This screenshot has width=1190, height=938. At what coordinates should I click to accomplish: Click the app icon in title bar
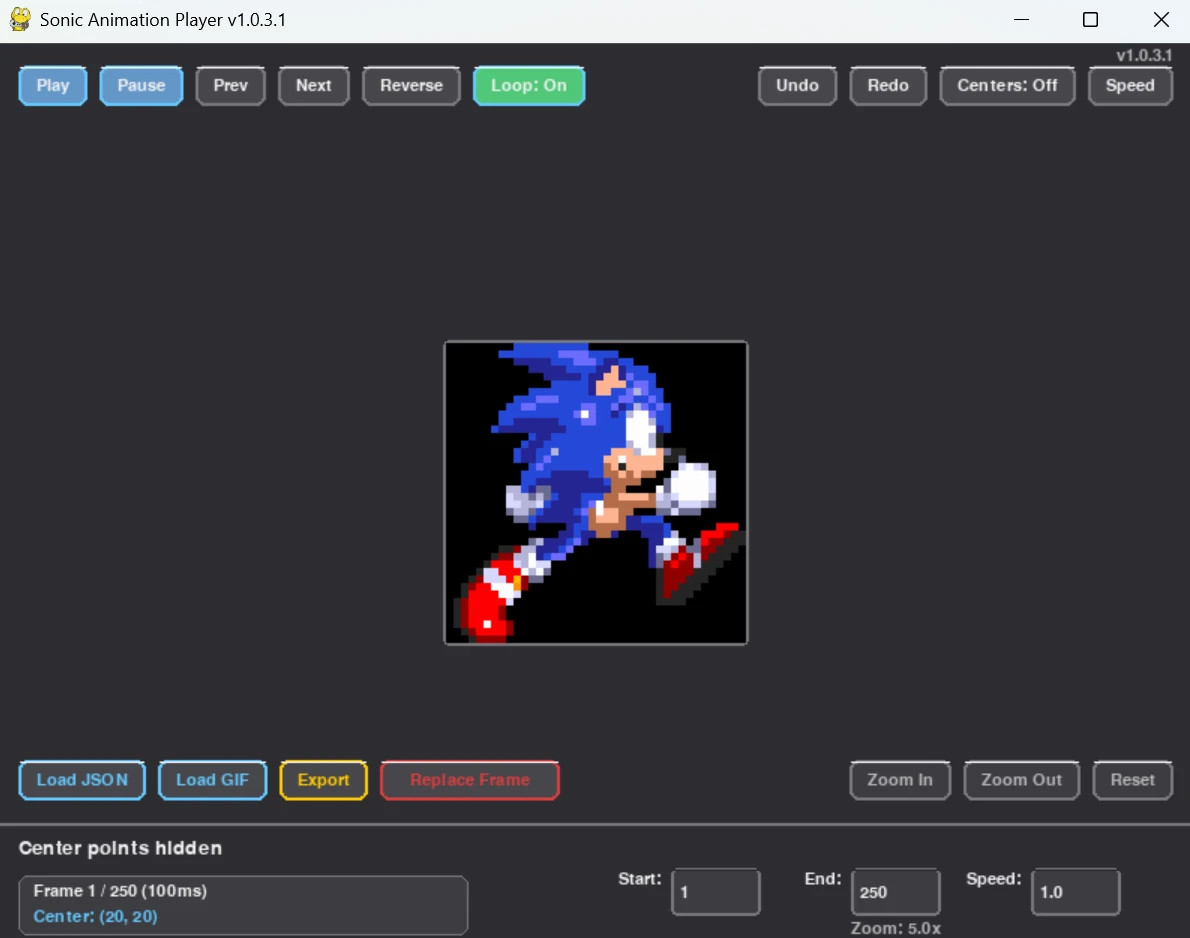(20, 20)
